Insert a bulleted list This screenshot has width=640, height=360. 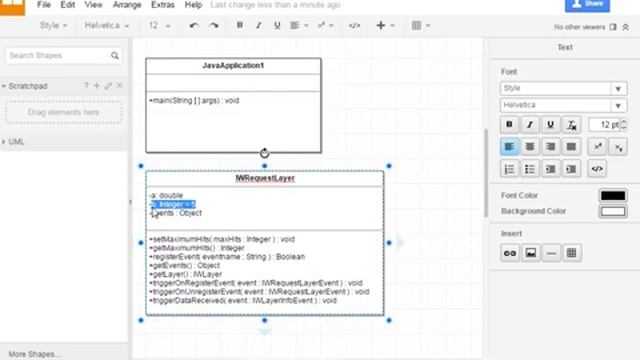click(x=530, y=169)
